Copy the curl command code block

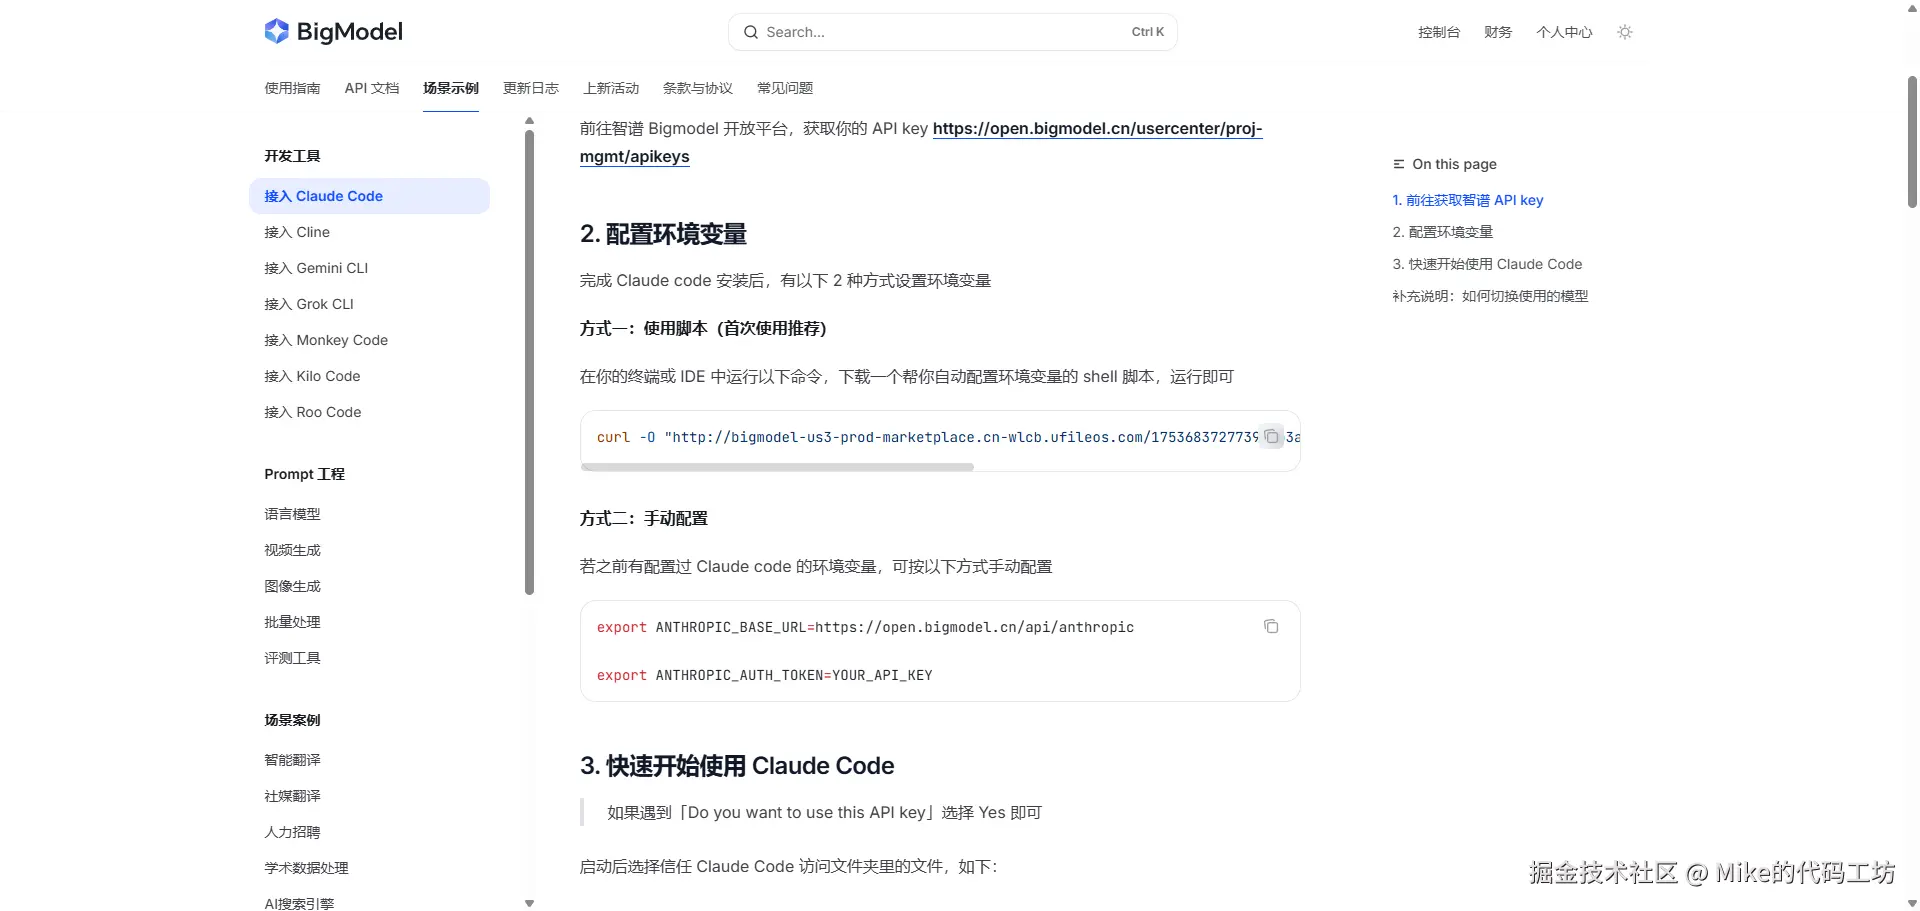(1271, 437)
